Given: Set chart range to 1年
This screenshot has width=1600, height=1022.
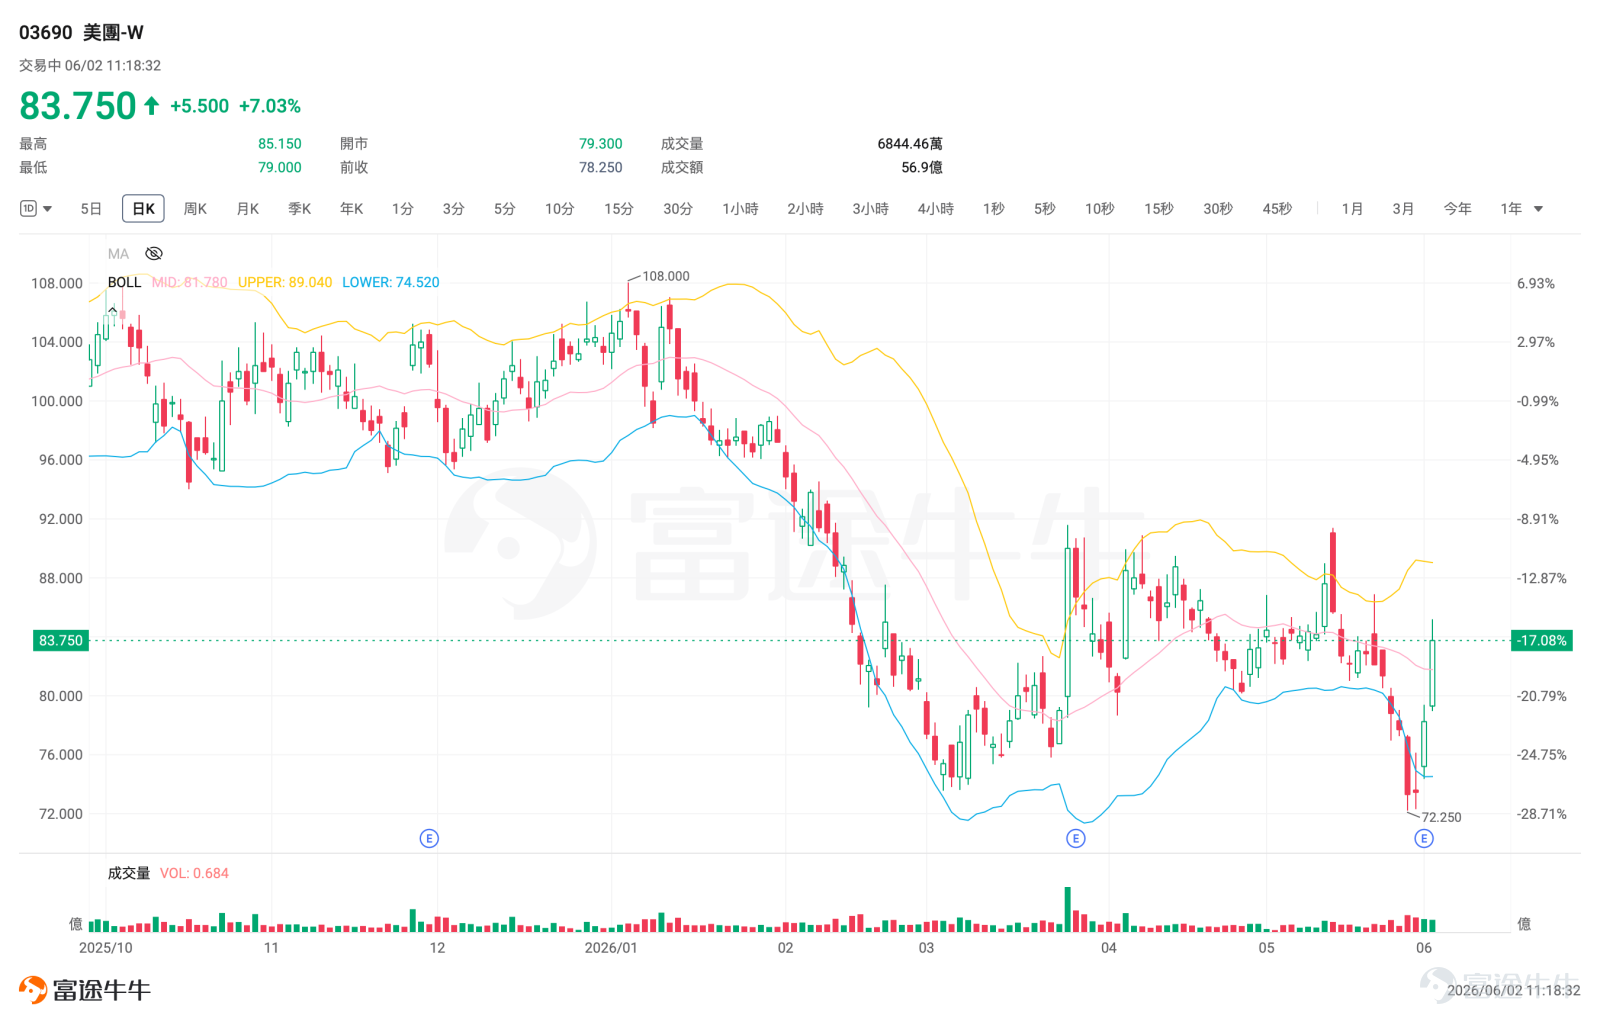Looking at the screenshot, I should point(1510,209).
